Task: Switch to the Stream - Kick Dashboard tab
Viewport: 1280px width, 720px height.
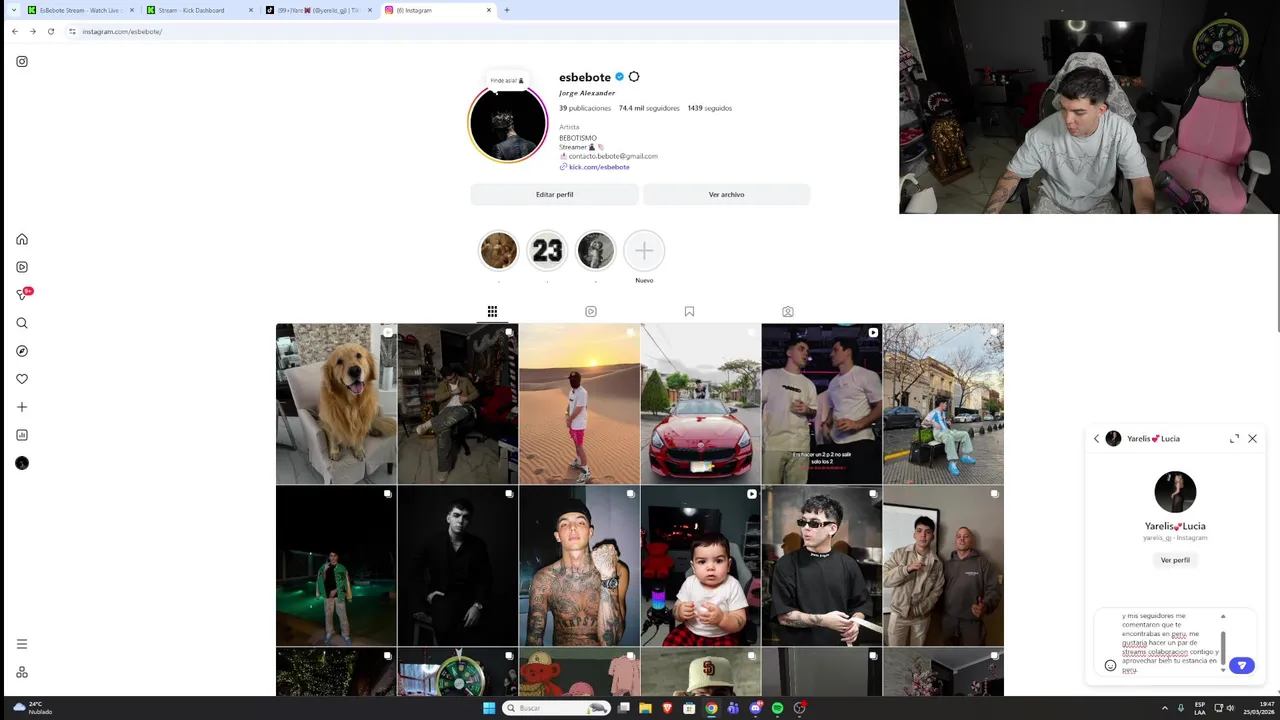Action: [198, 10]
